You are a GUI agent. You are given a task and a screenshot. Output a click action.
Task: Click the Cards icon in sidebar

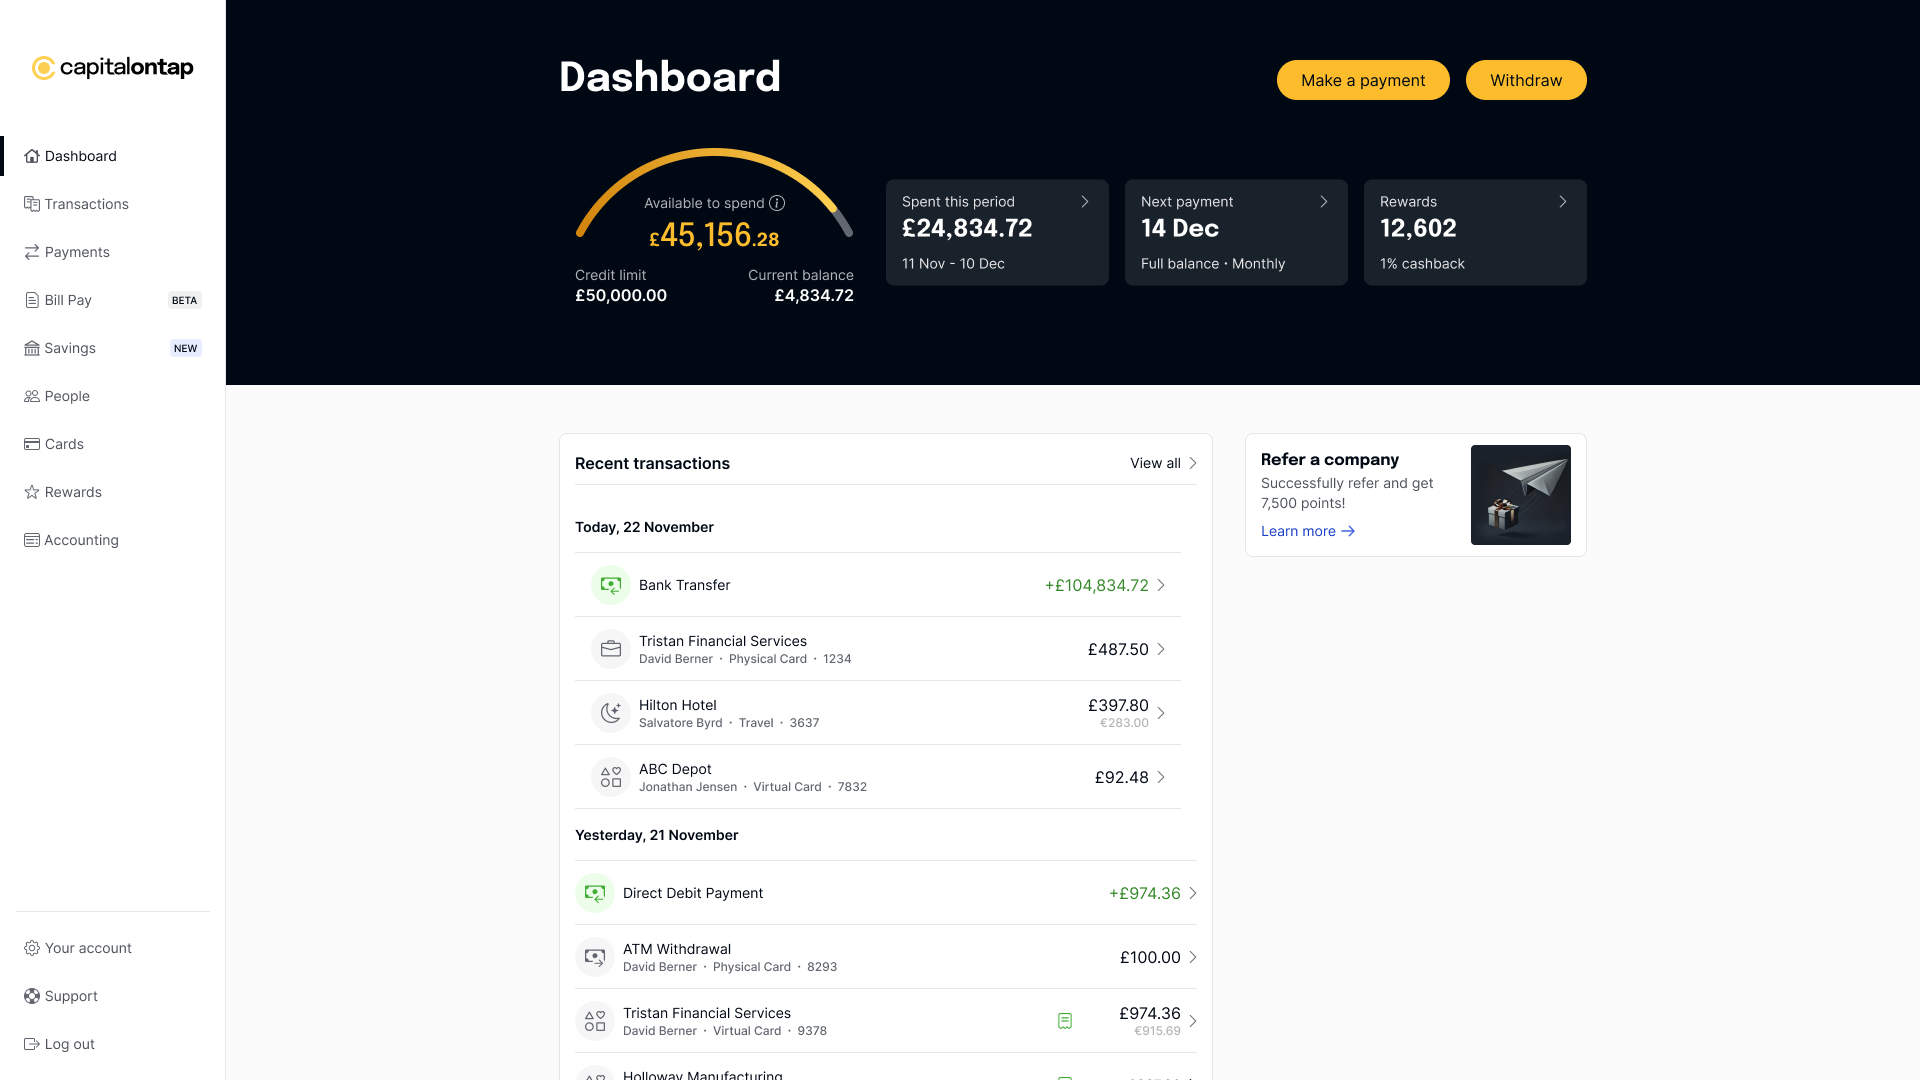[x=32, y=444]
